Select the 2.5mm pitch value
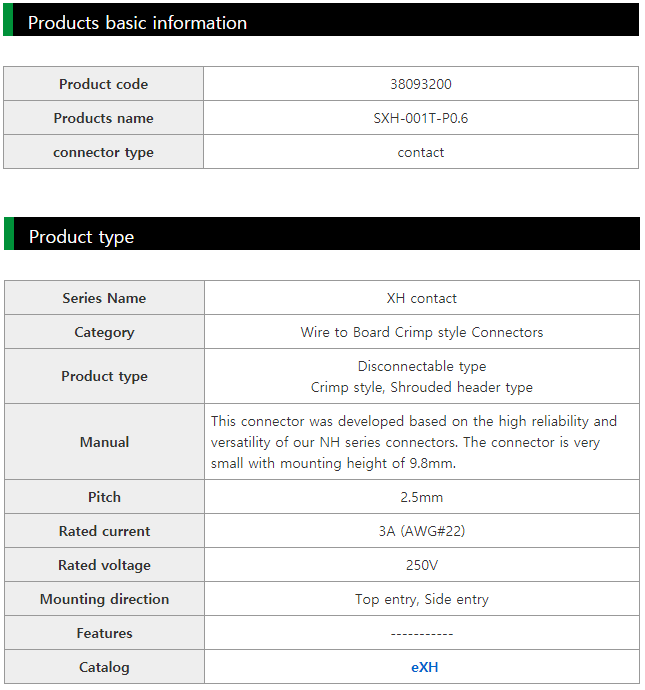 click(421, 497)
